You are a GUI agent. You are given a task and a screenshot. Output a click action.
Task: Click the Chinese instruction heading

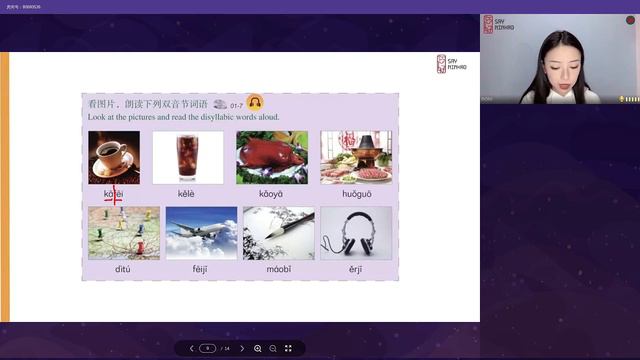click(148, 104)
